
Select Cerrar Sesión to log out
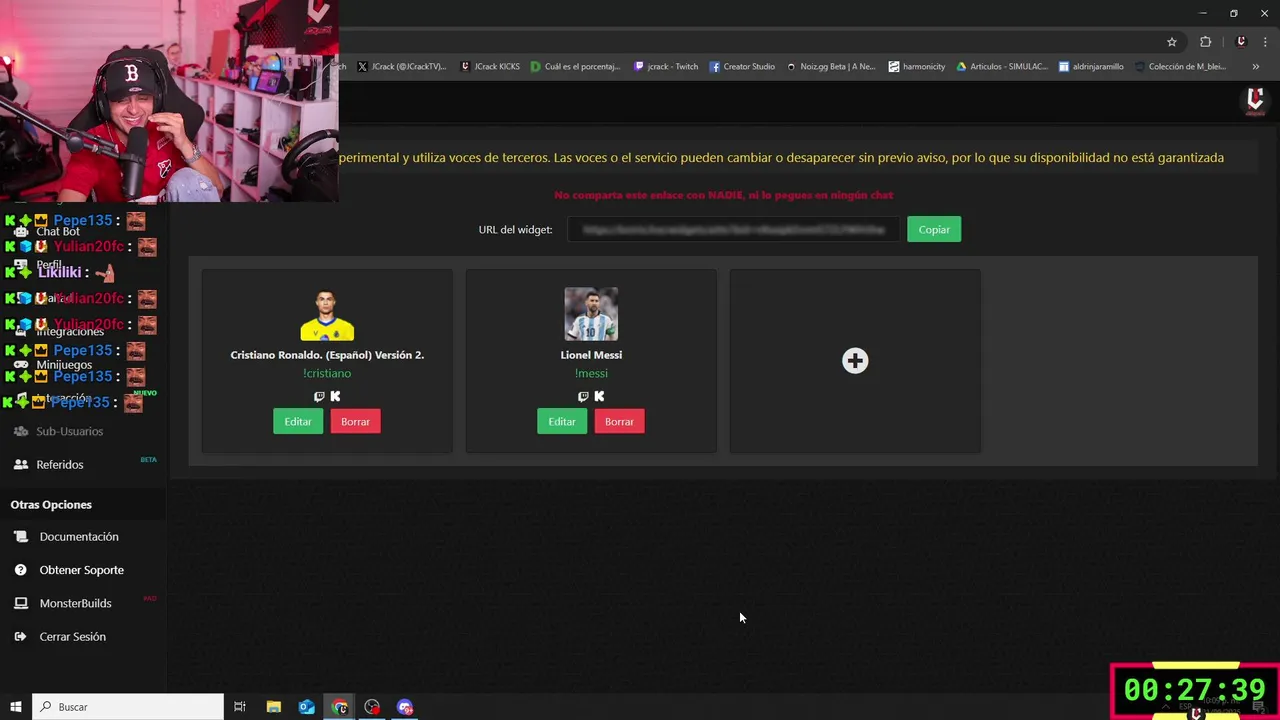tap(72, 637)
